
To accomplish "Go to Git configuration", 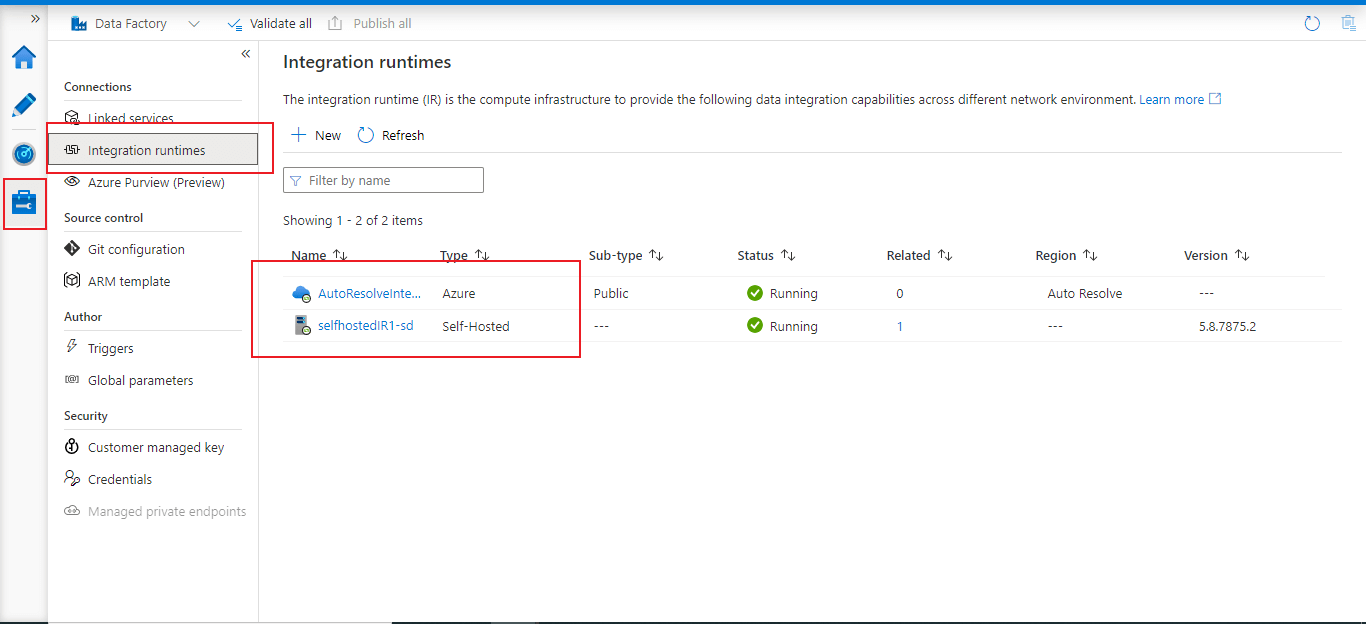I will 136,249.
